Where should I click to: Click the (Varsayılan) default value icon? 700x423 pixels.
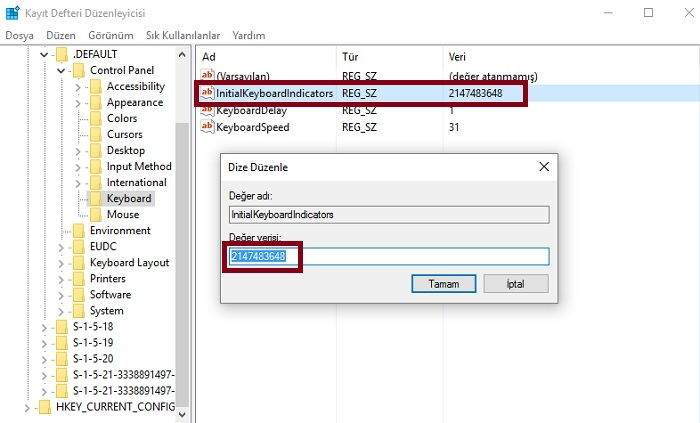(208, 77)
